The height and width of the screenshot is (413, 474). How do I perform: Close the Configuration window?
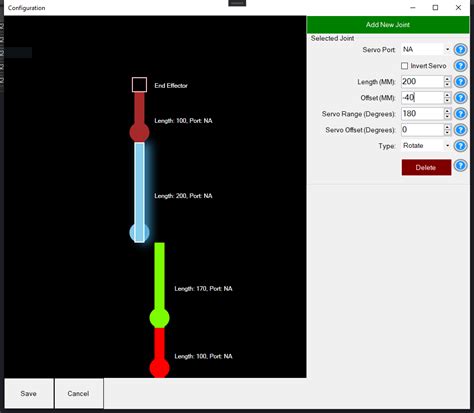[x=458, y=8]
